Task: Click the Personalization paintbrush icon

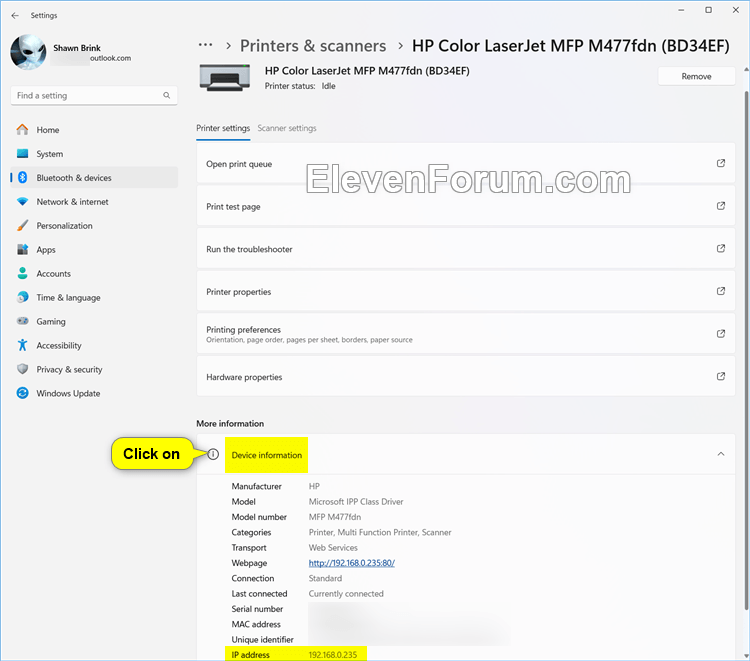Action: (x=22, y=225)
